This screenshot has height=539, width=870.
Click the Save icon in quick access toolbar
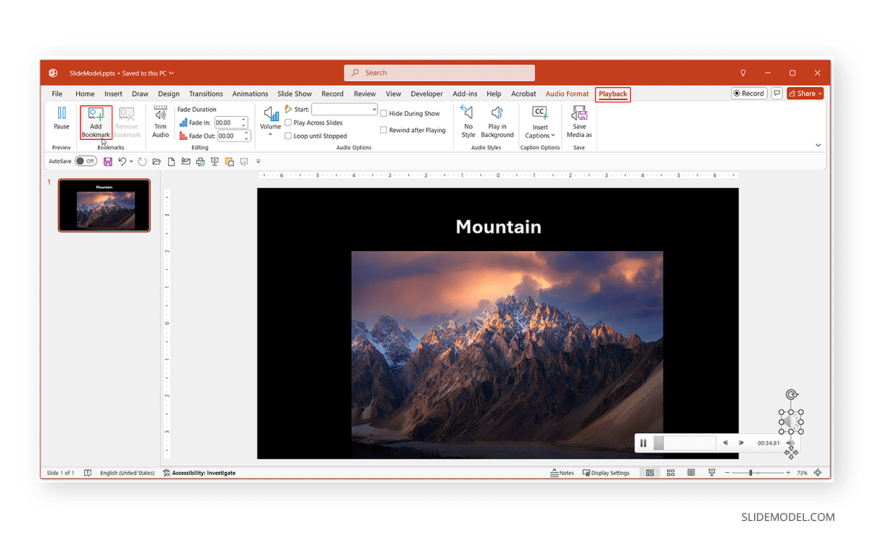(x=108, y=162)
